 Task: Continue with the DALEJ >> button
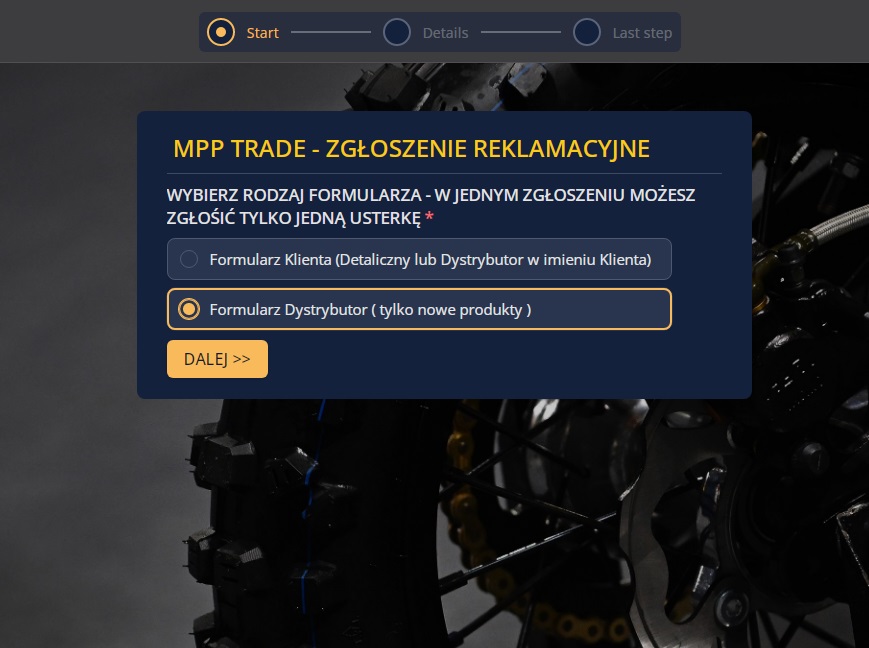[217, 359]
